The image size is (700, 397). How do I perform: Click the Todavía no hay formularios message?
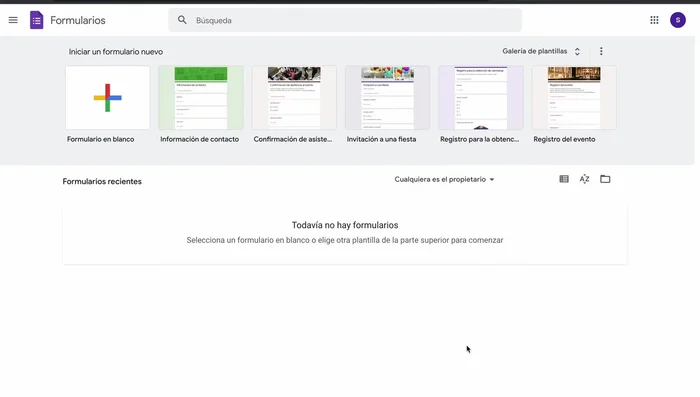click(x=345, y=225)
